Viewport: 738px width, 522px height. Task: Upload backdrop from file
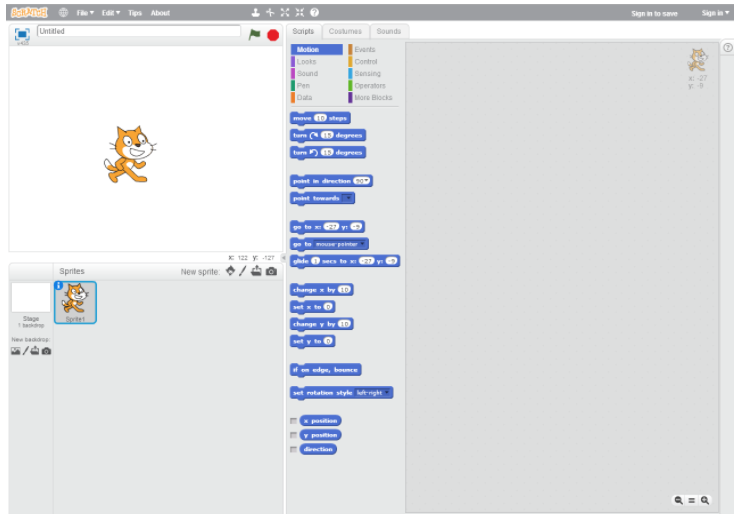[x=35, y=351]
